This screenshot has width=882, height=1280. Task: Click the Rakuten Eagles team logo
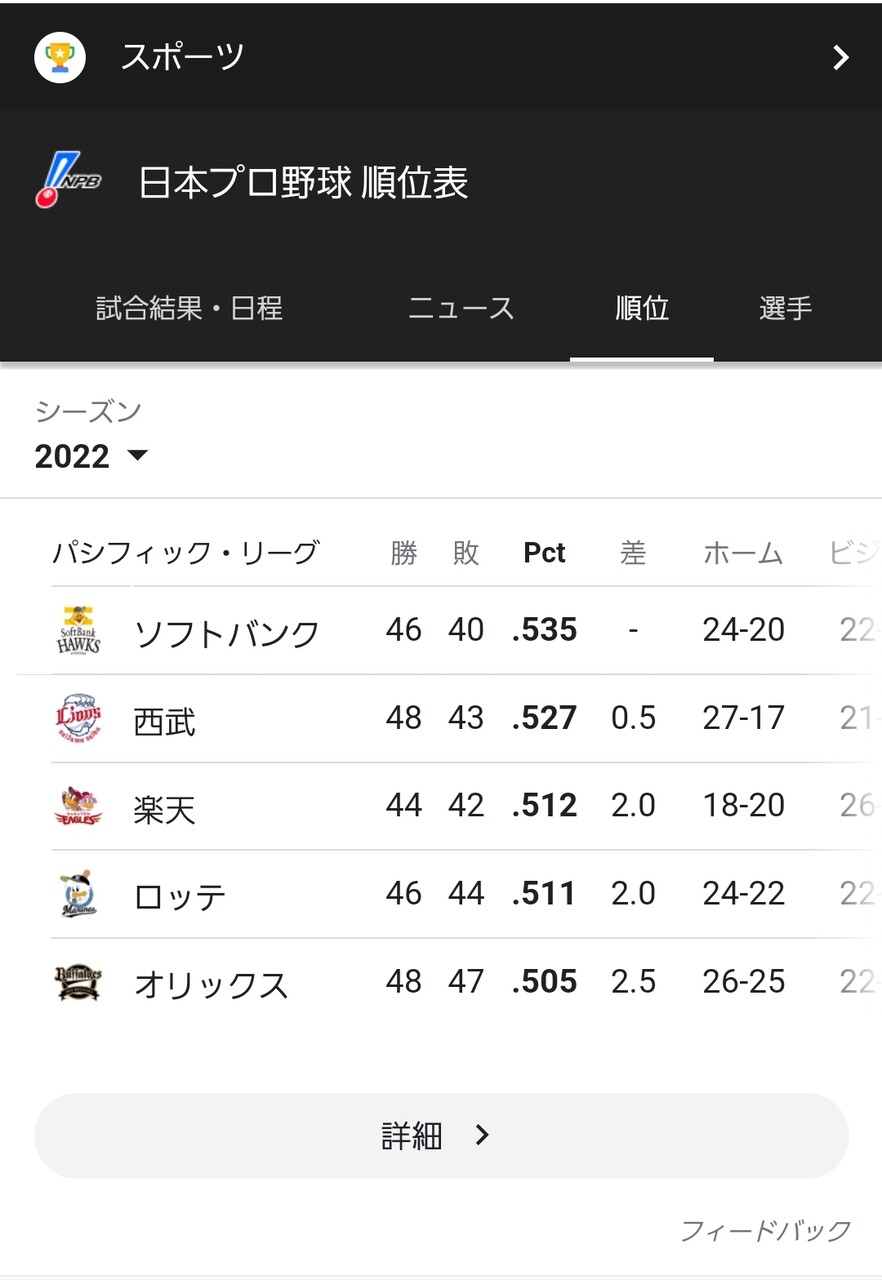78,806
